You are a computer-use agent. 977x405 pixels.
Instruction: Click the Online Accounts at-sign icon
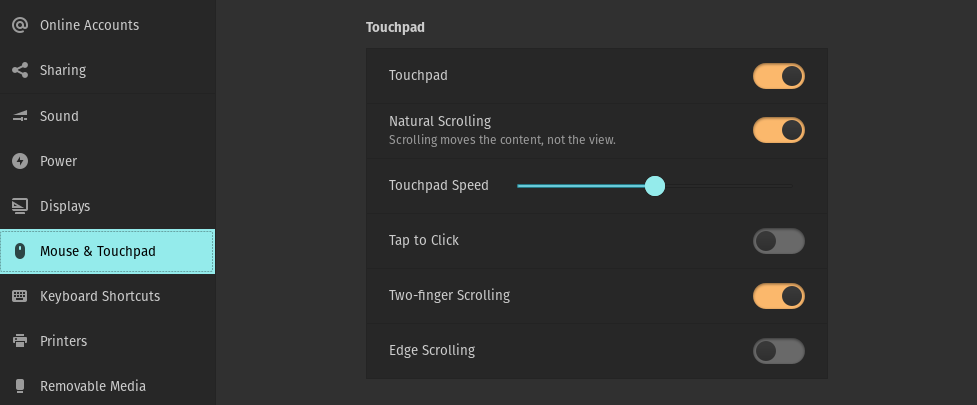click(x=20, y=25)
